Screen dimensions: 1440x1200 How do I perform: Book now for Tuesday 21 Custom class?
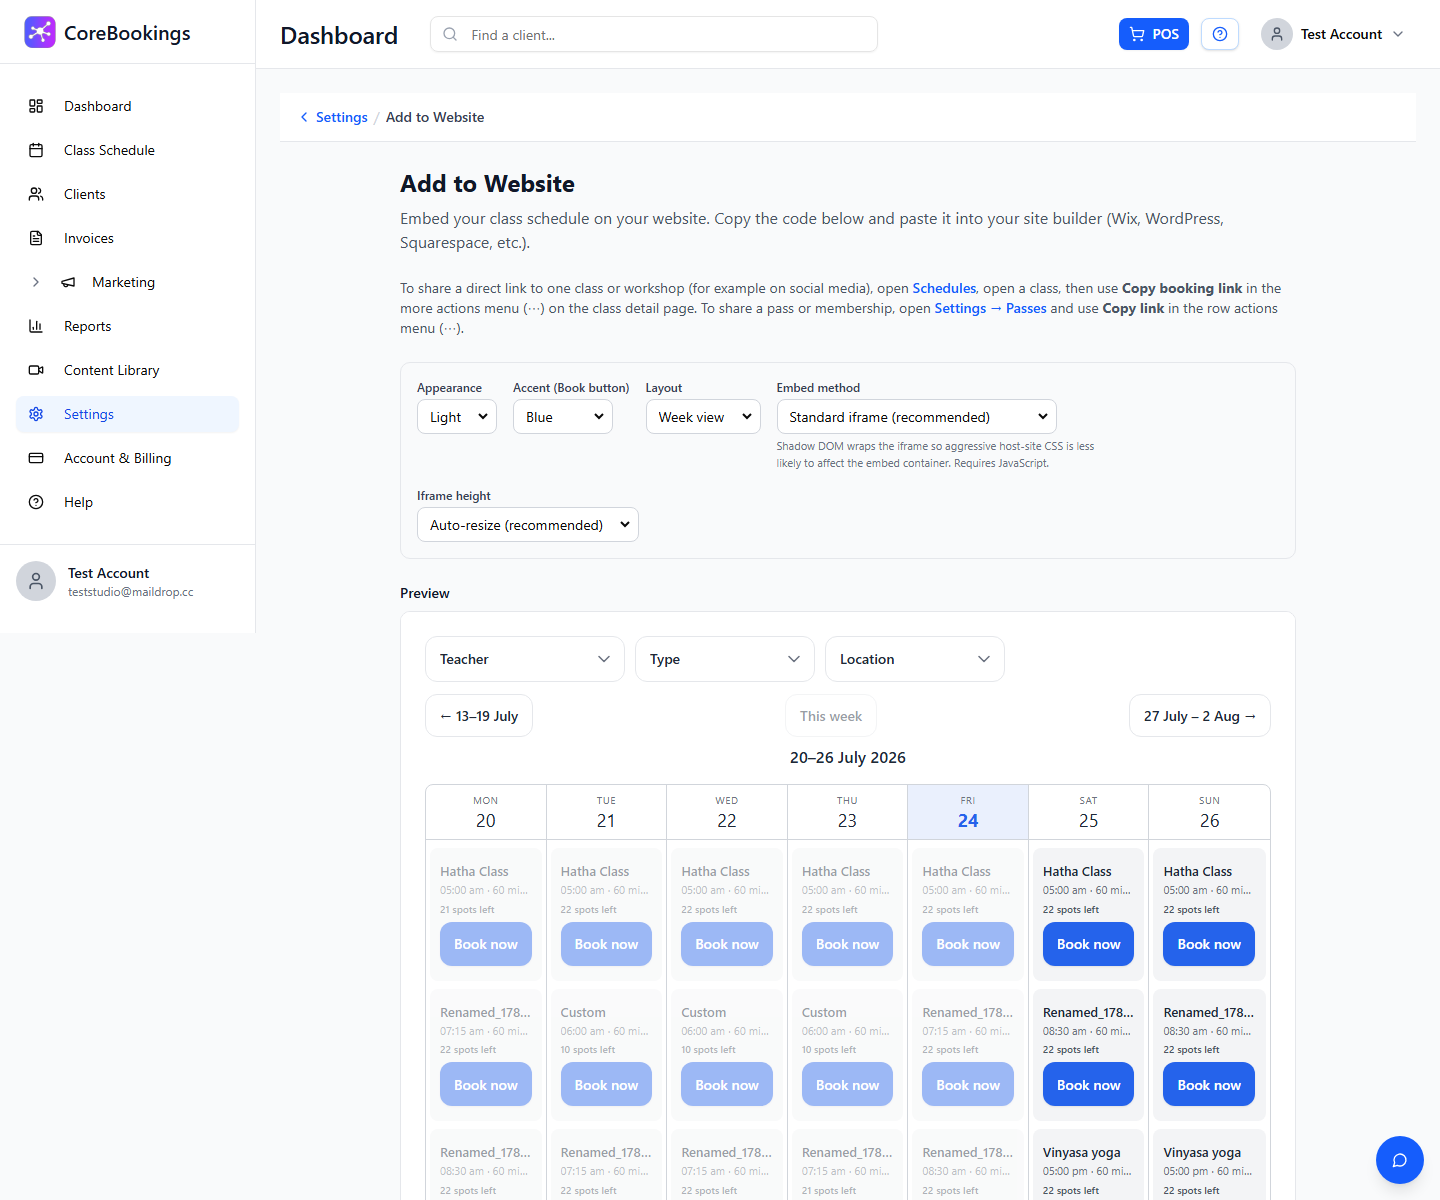click(606, 1085)
